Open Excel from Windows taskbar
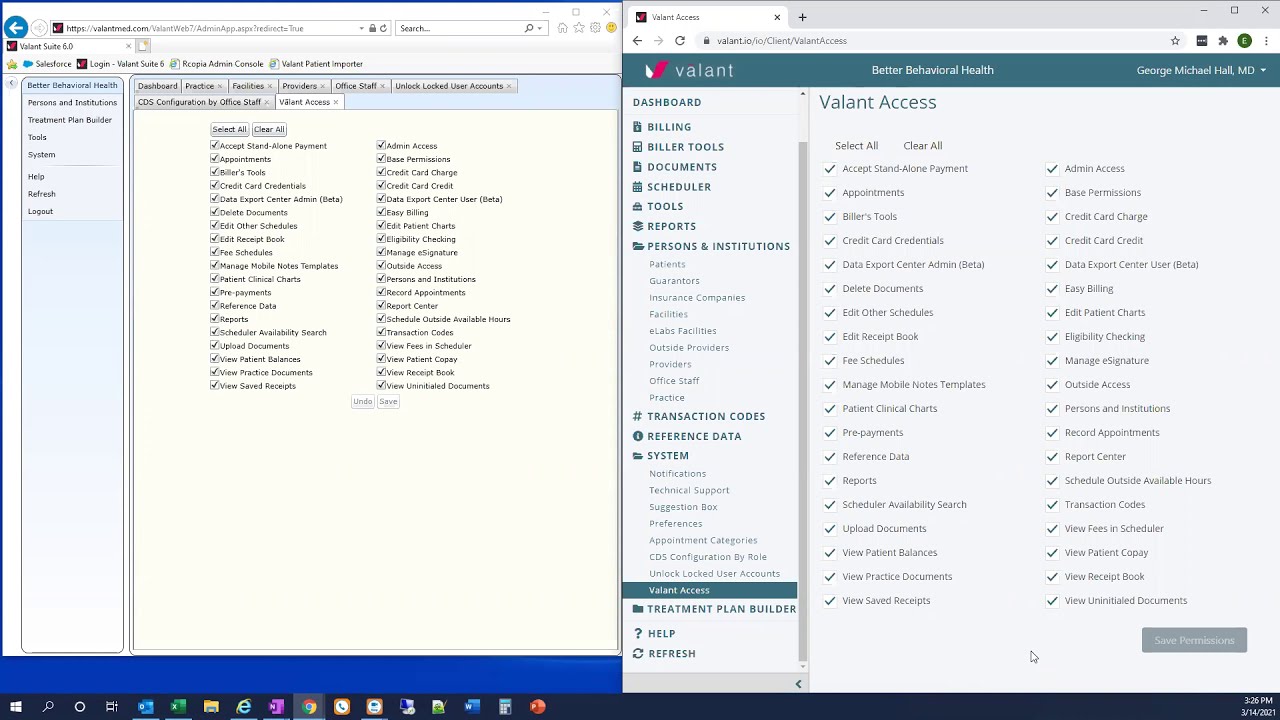Screen dimensions: 1280x720 tap(178, 707)
